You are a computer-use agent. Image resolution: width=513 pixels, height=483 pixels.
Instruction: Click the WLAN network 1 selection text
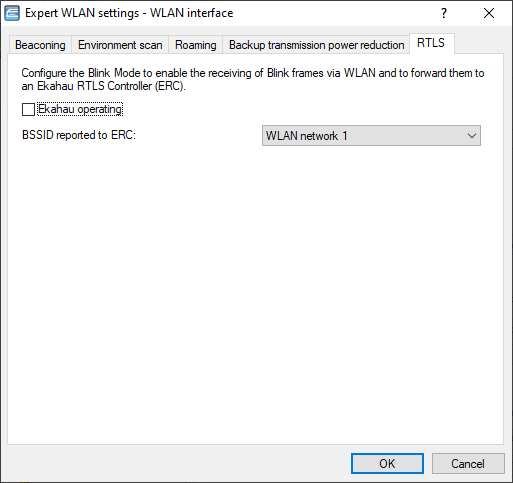tap(306, 136)
